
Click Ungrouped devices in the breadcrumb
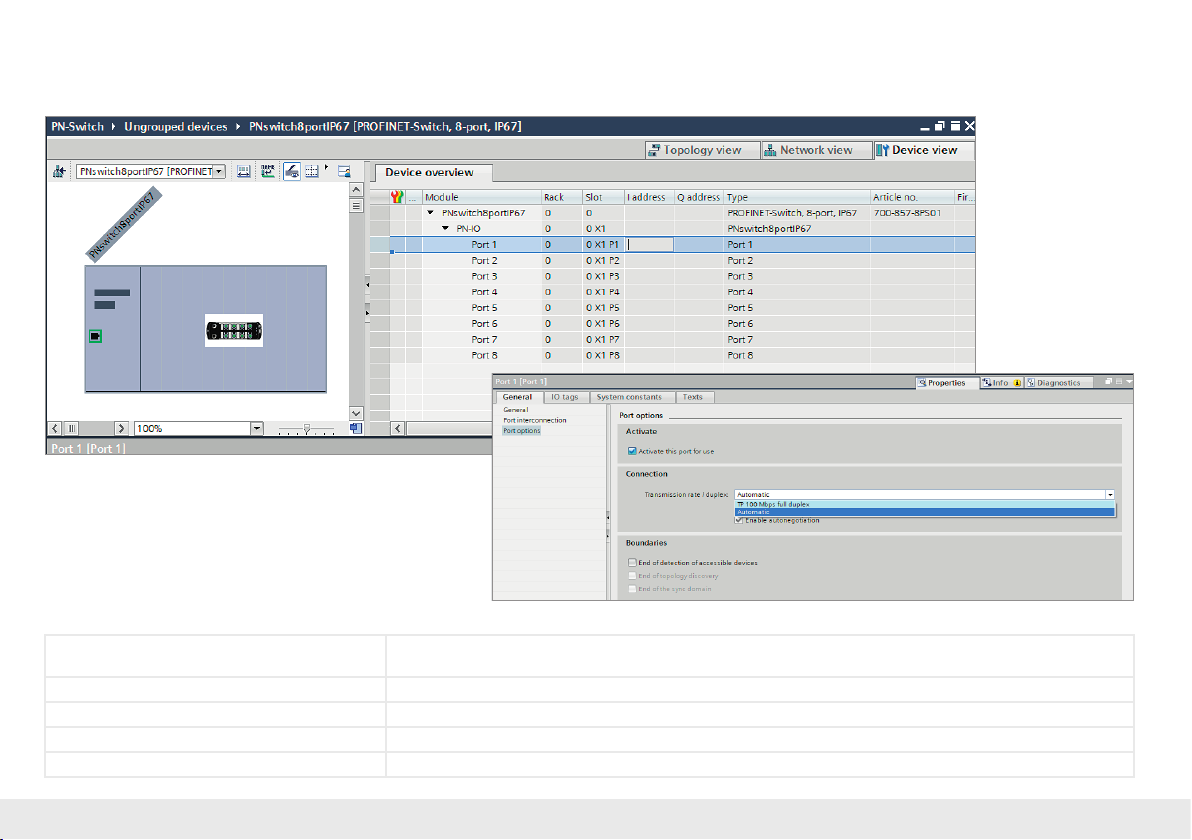pyautogui.click(x=176, y=127)
